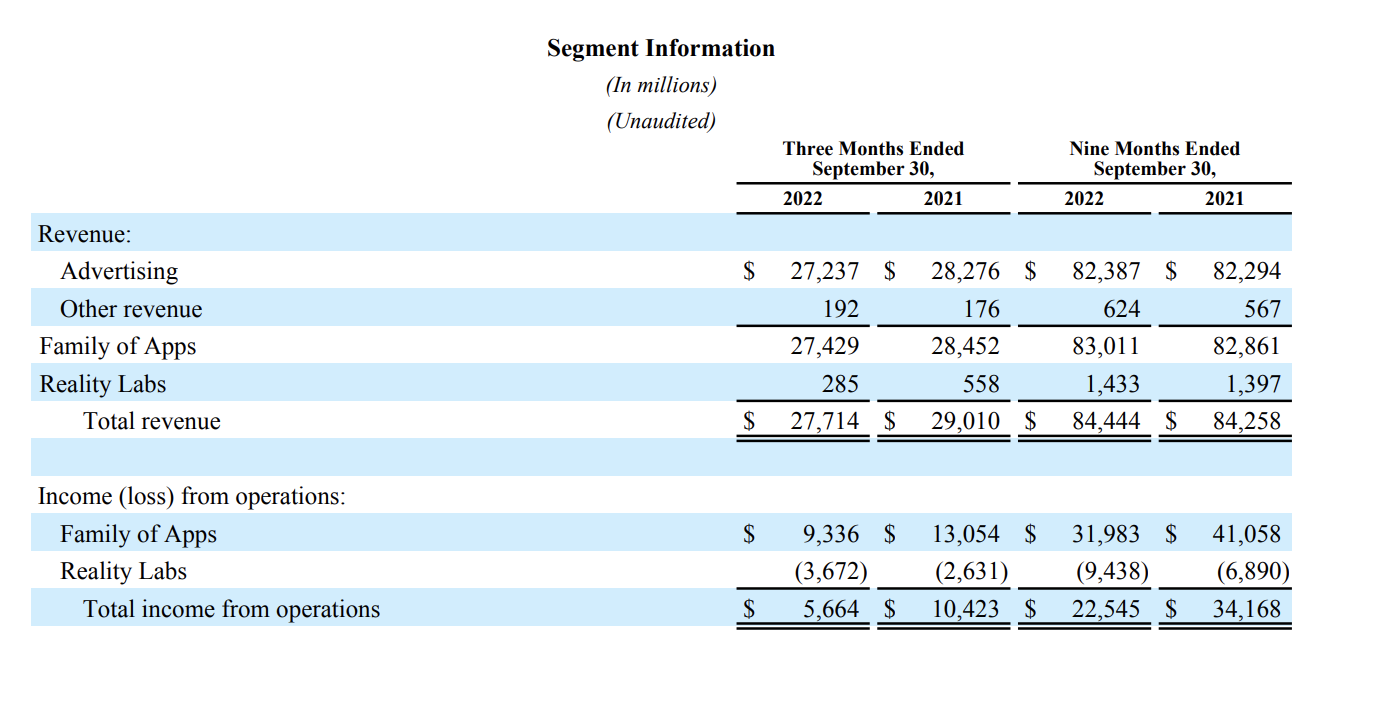Click the Revenue: section label
This screenshot has height=708, width=1376.
click(x=84, y=234)
